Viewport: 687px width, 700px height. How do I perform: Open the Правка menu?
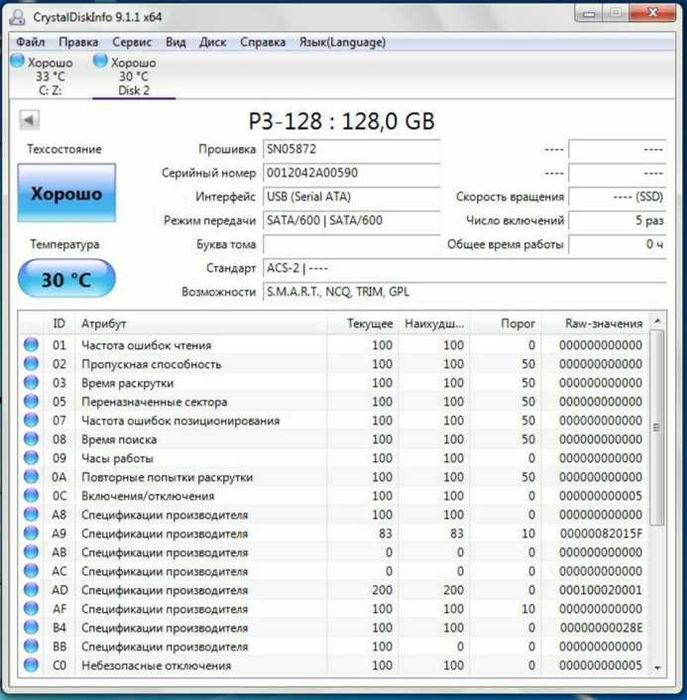pos(78,42)
